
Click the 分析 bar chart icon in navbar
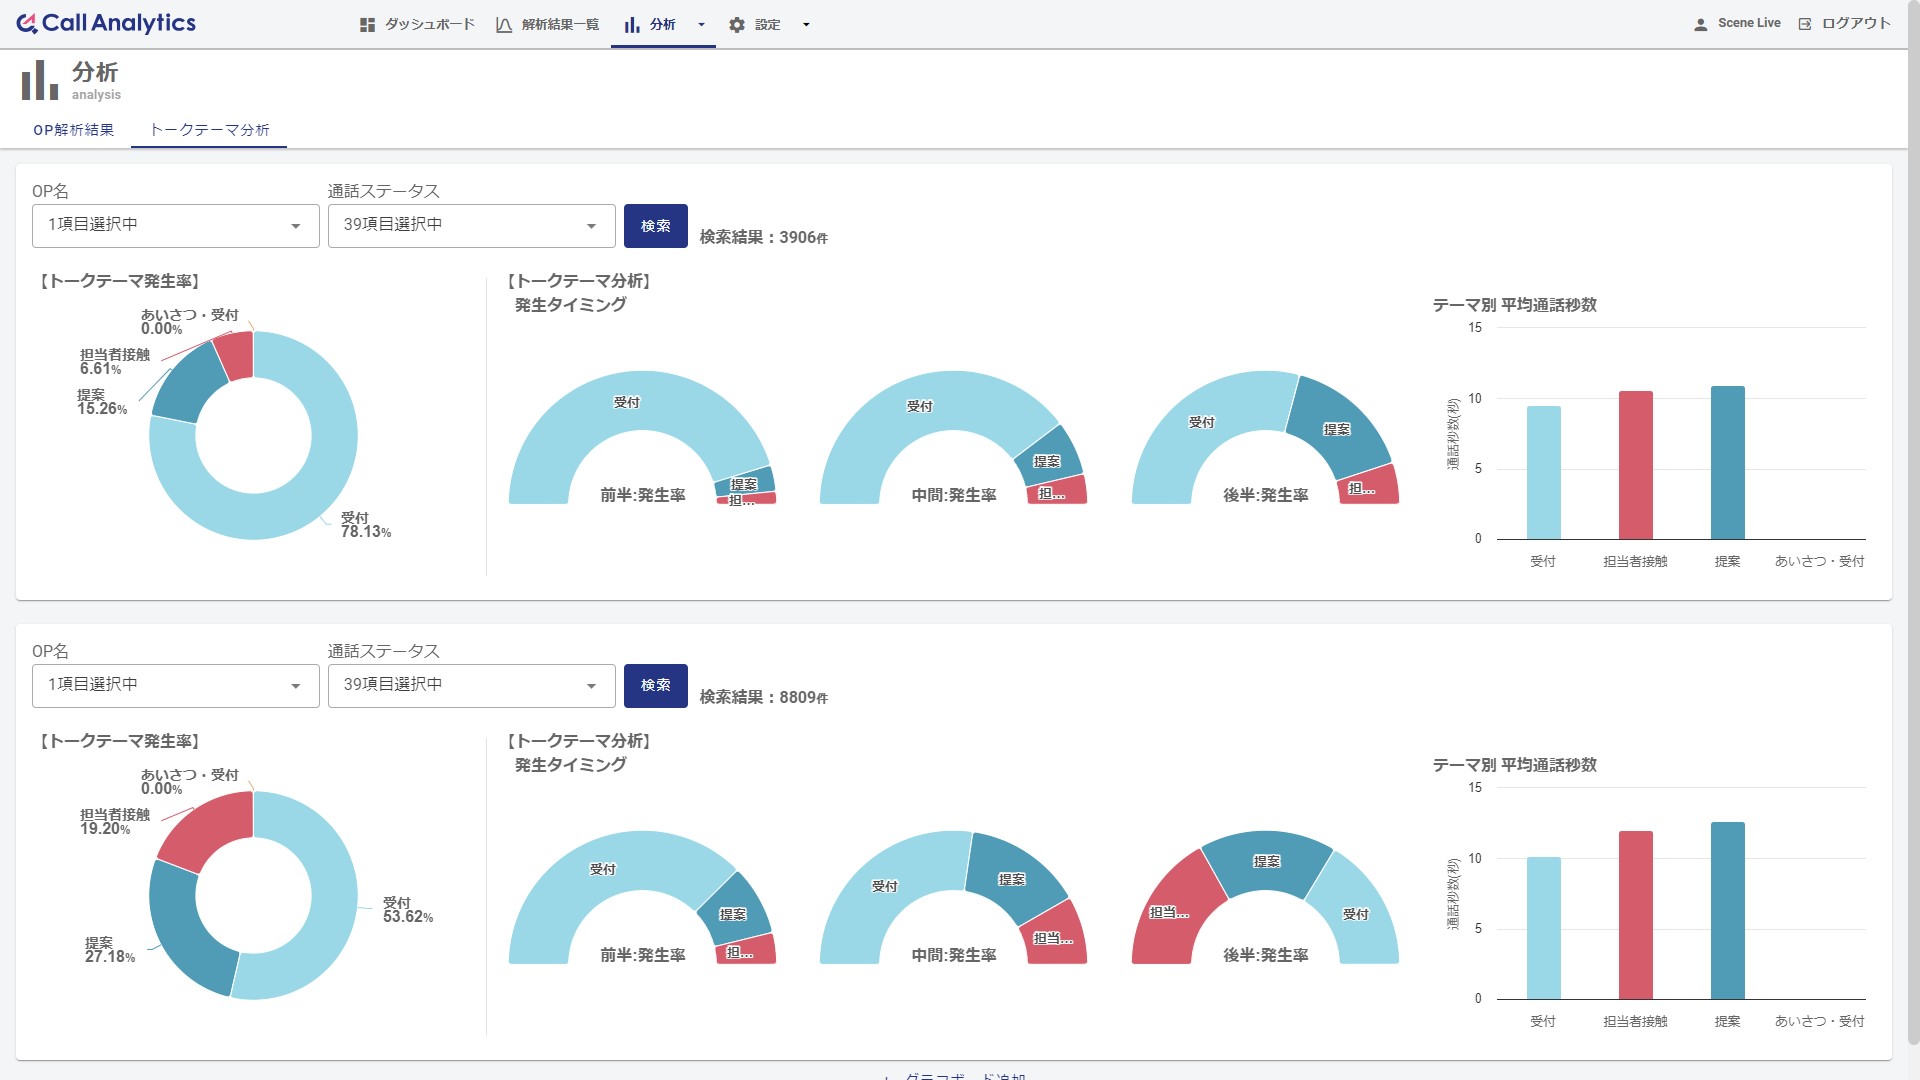coord(632,25)
